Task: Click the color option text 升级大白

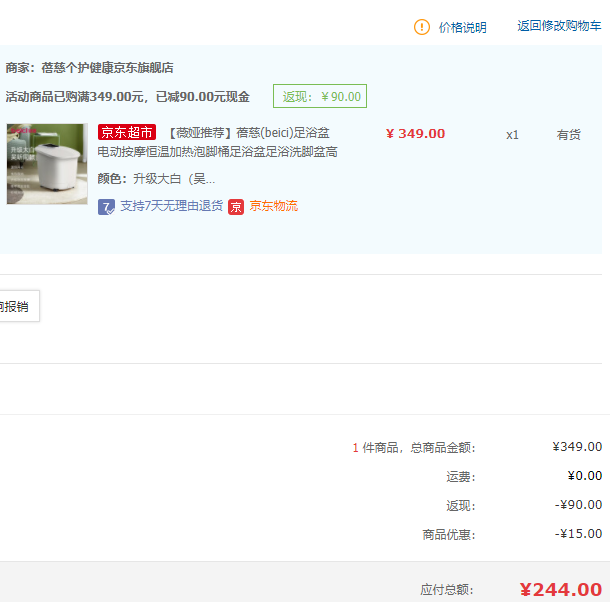Action: [174, 179]
